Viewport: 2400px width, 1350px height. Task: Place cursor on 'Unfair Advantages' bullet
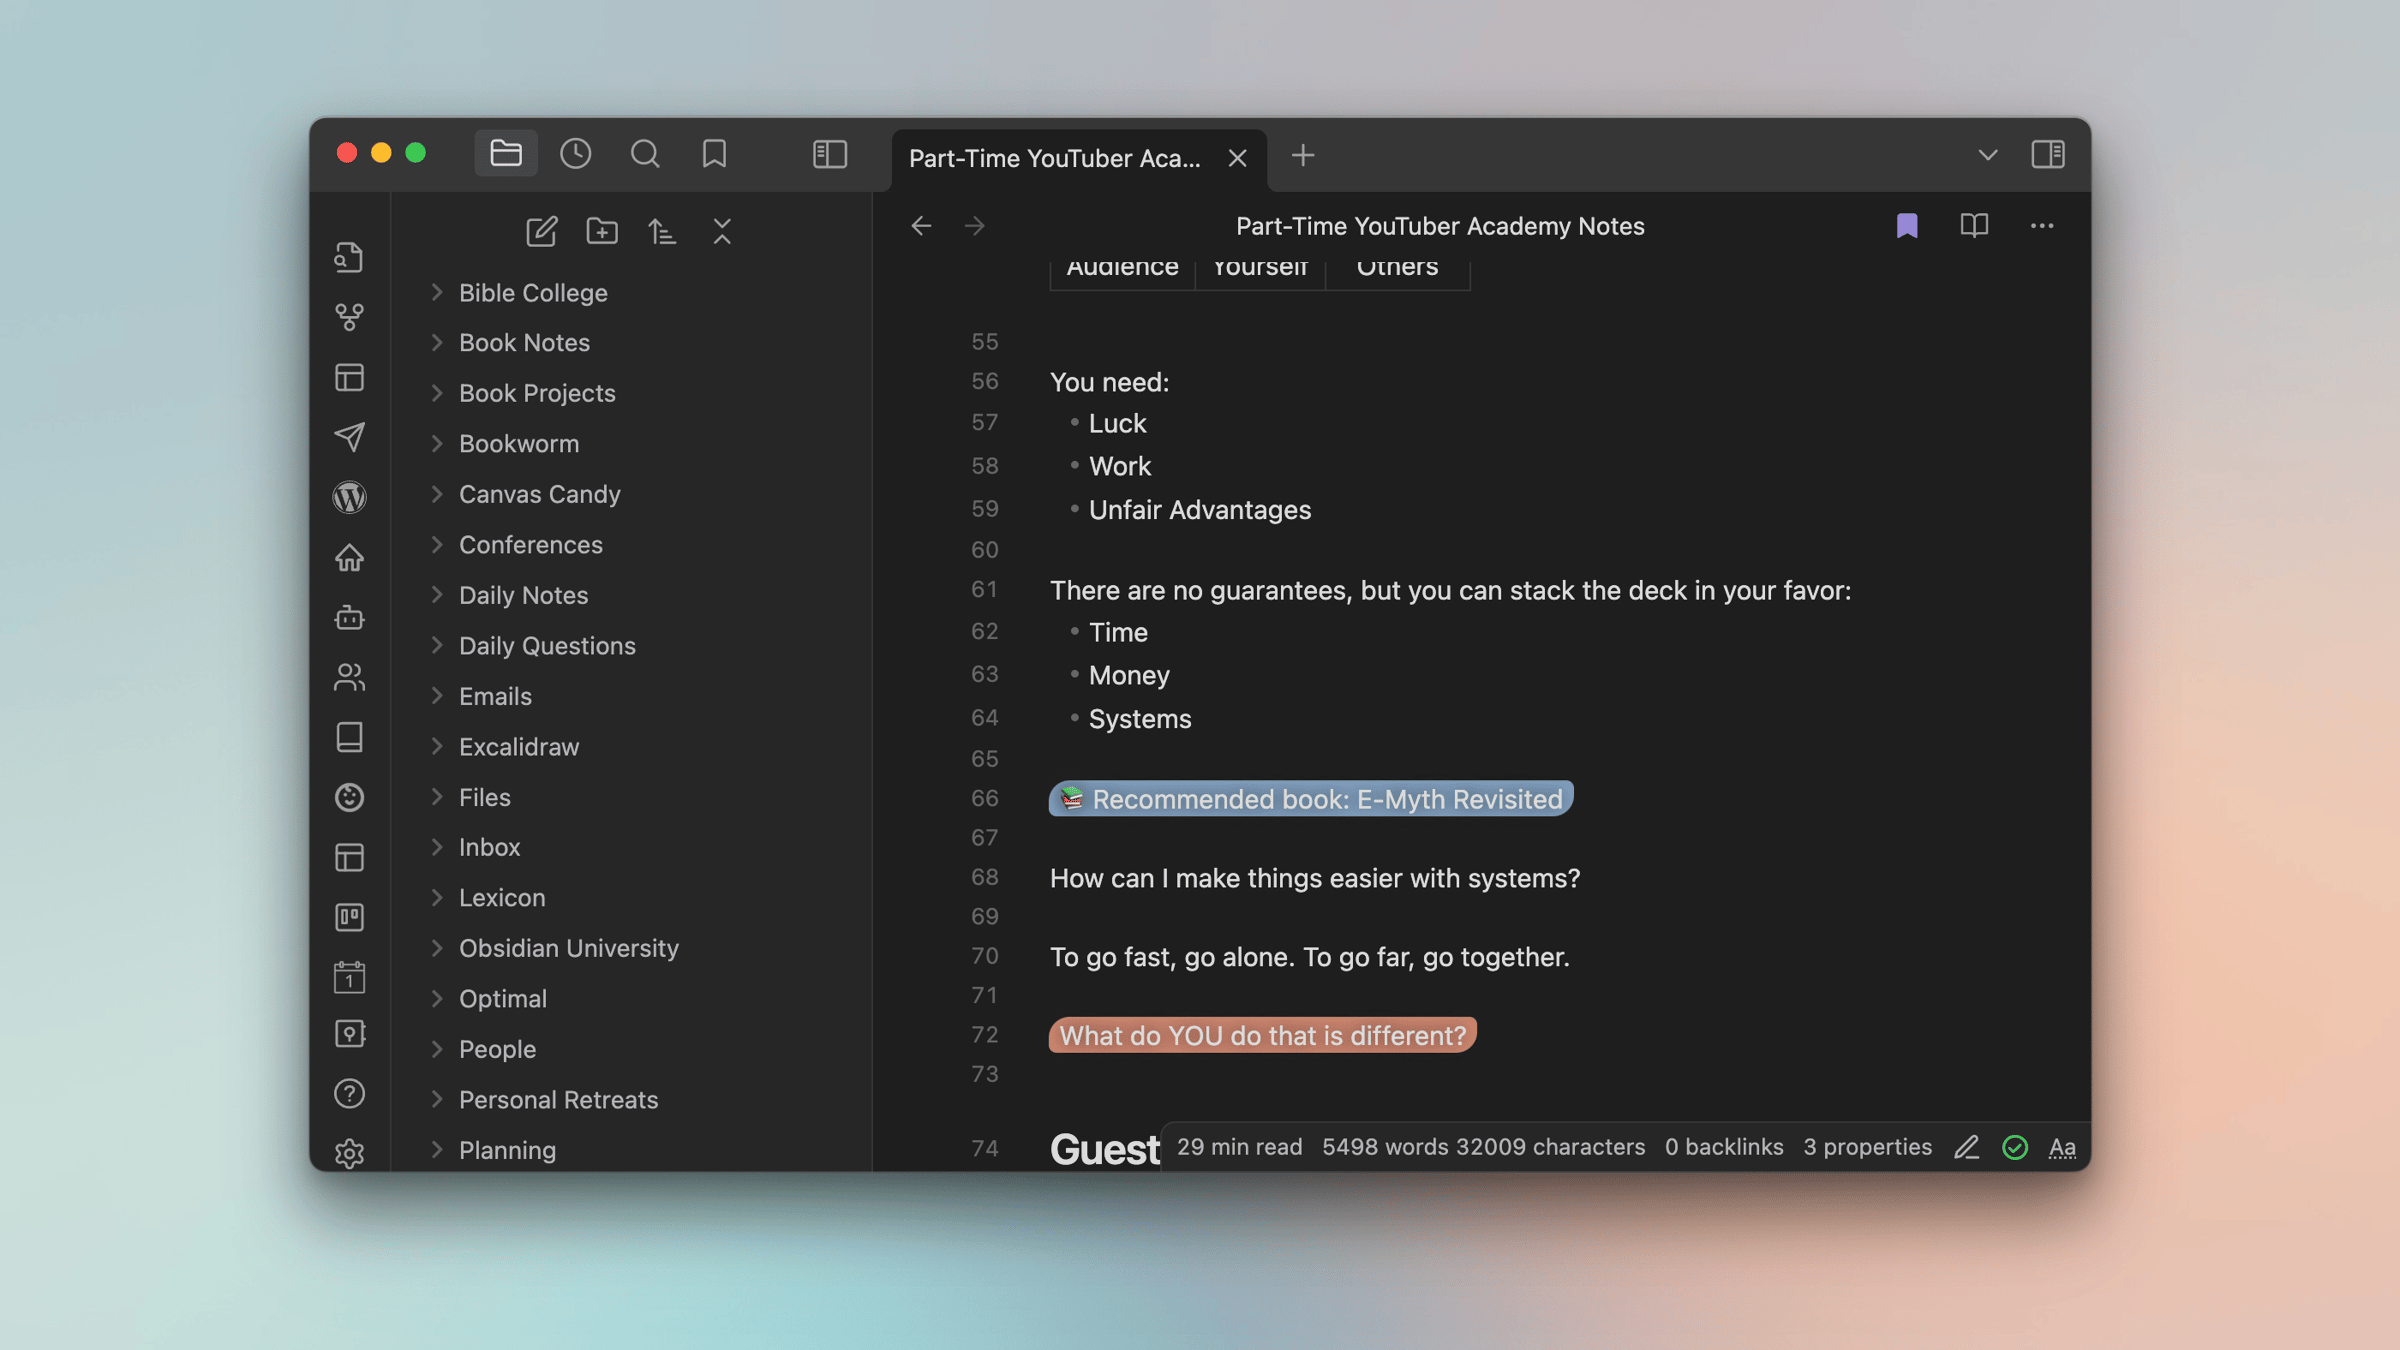point(1199,510)
